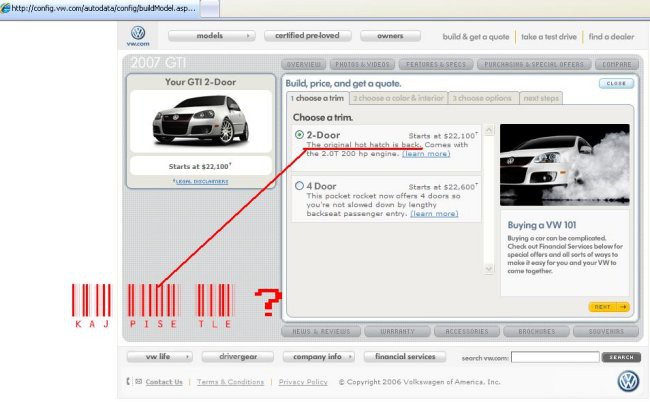Go to 'choose options' step tab
Image resolution: width=650 pixels, height=402 pixels.
click(x=483, y=98)
